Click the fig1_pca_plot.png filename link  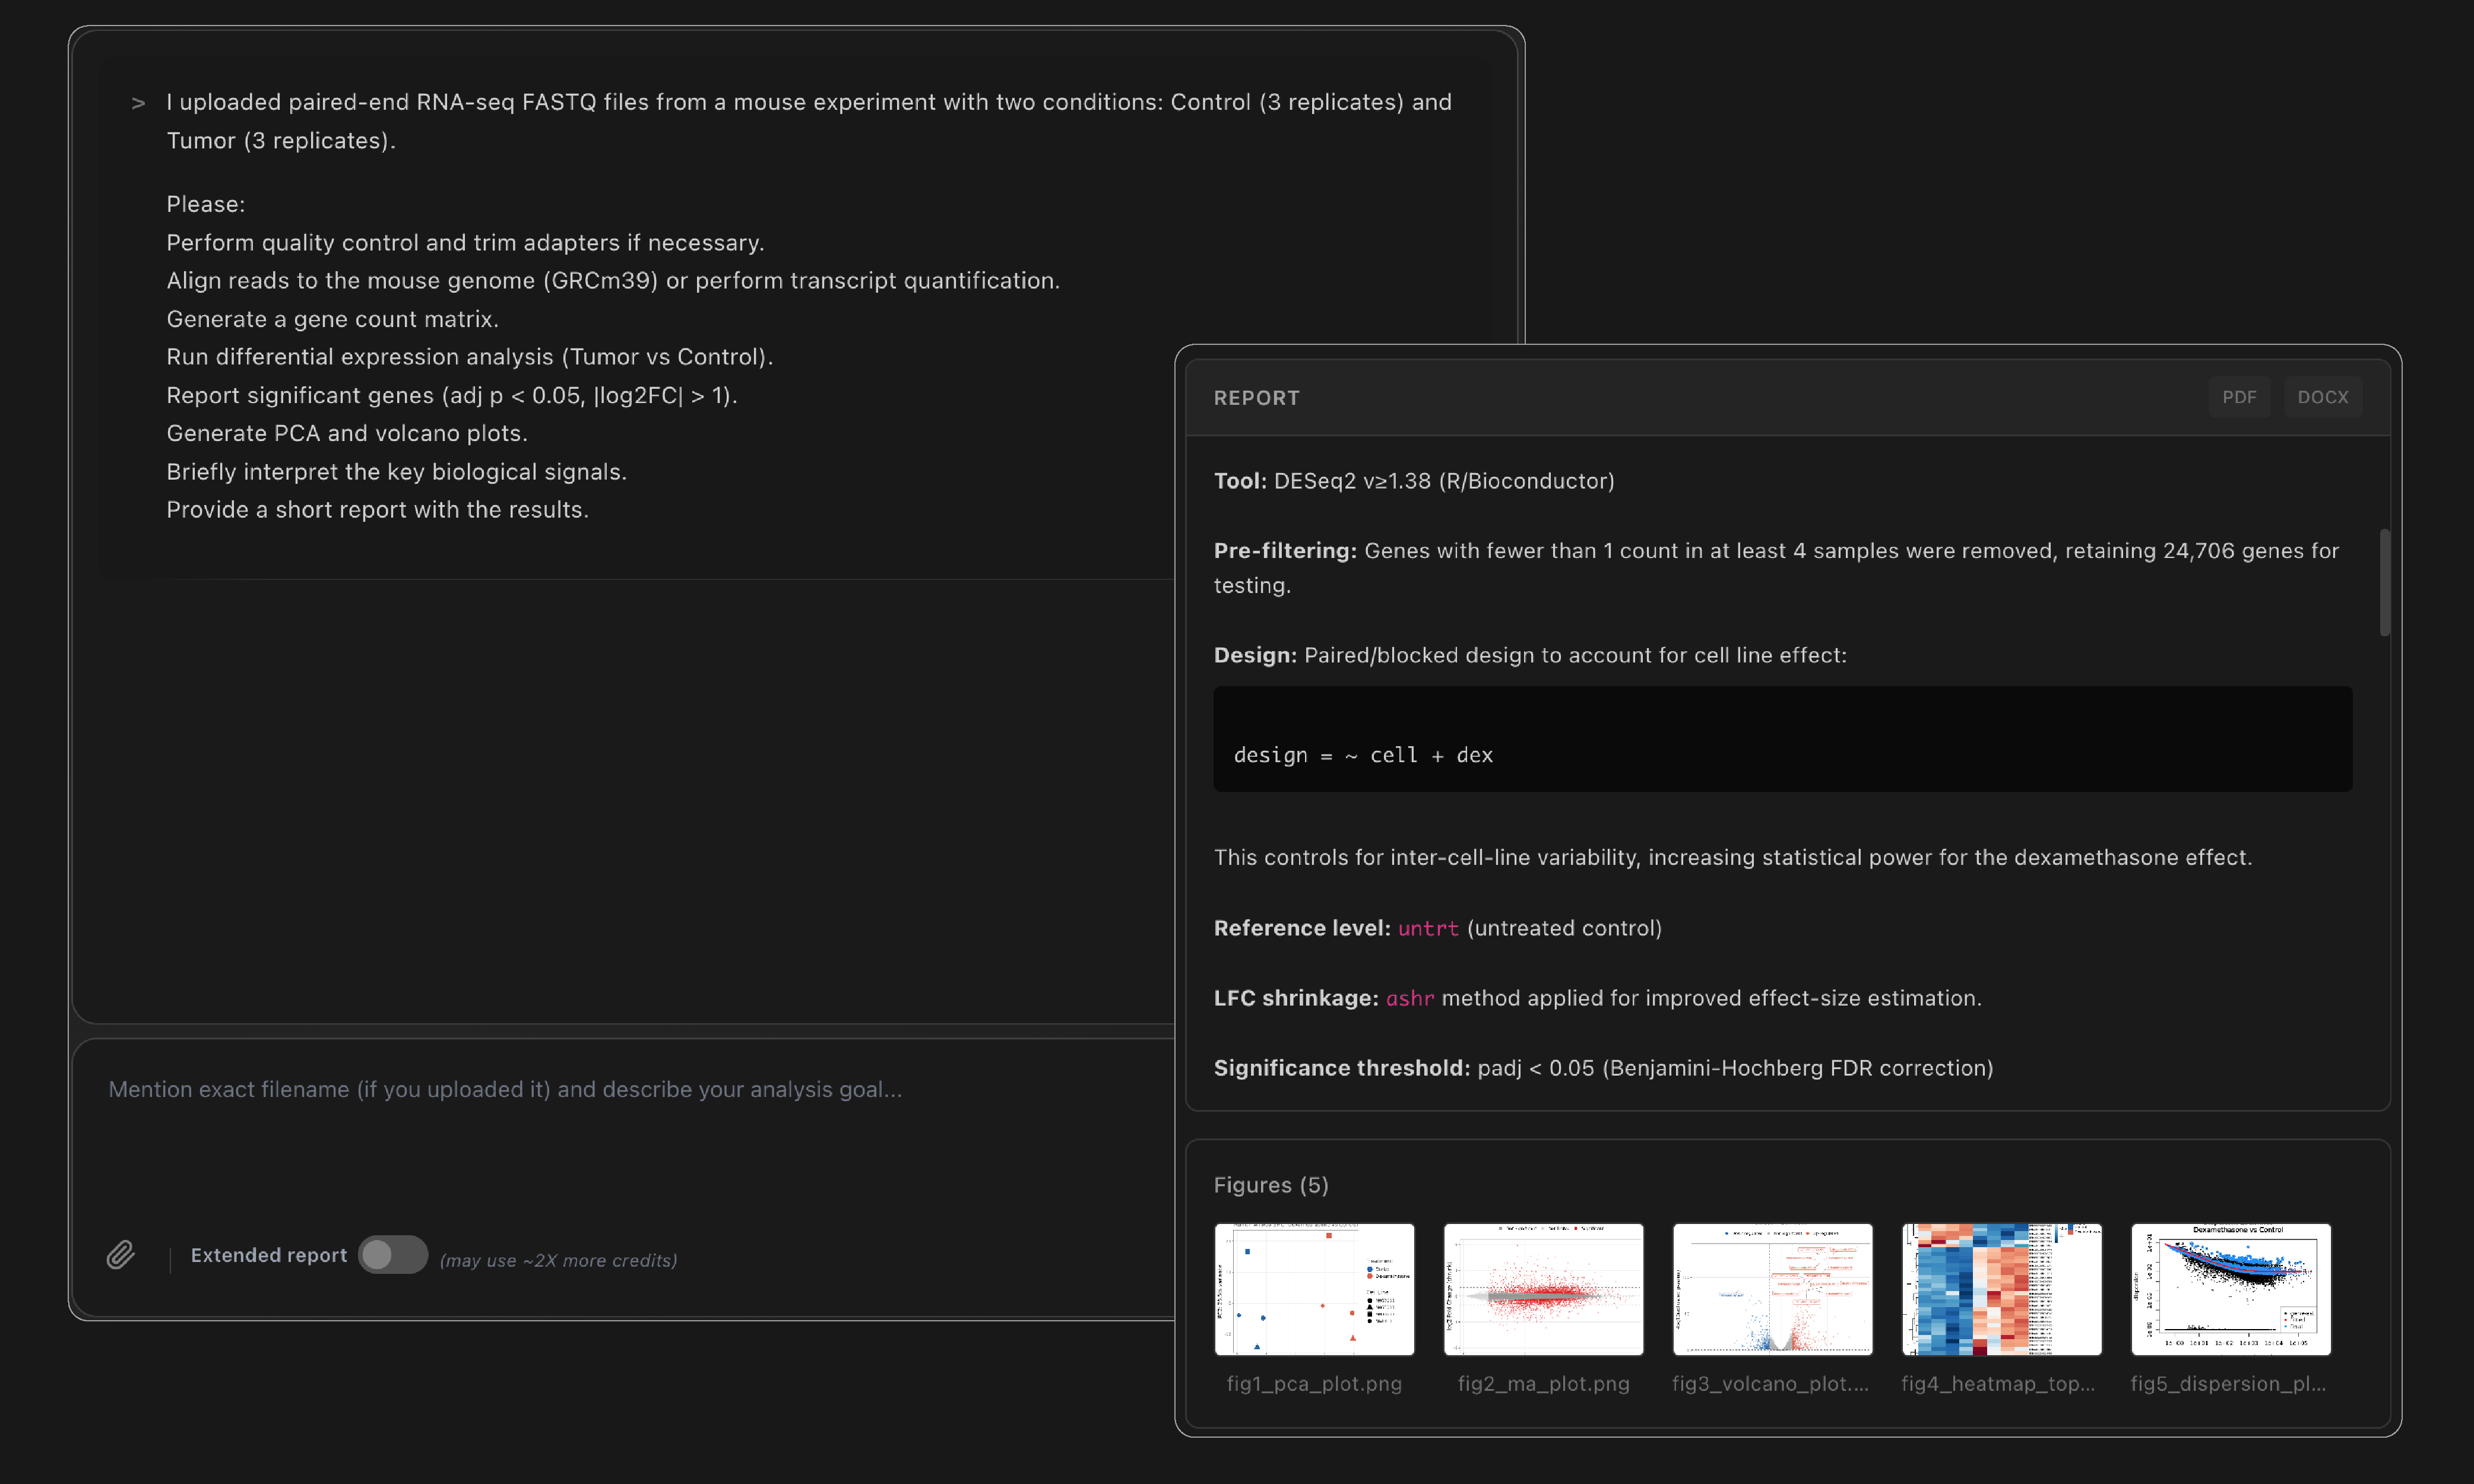1314,1385
